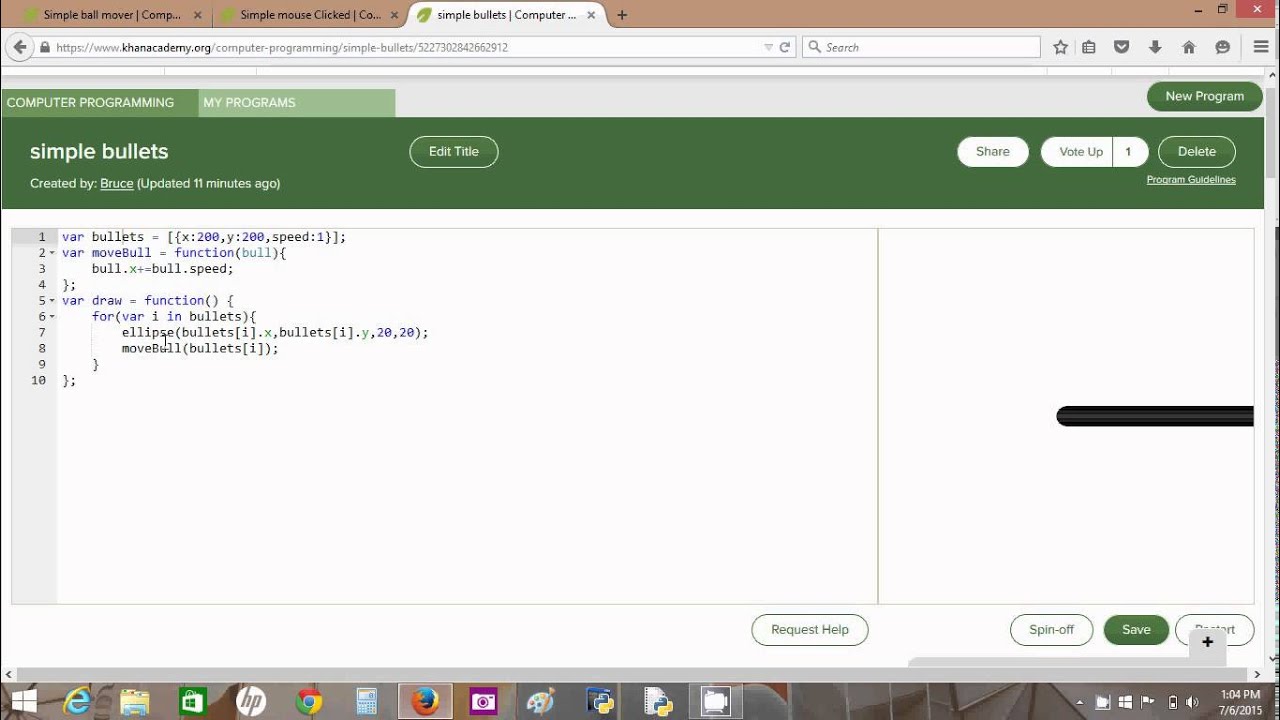Image resolution: width=1280 pixels, height=720 pixels.
Task: Open the Windows Start button
Action: (24, 701)
